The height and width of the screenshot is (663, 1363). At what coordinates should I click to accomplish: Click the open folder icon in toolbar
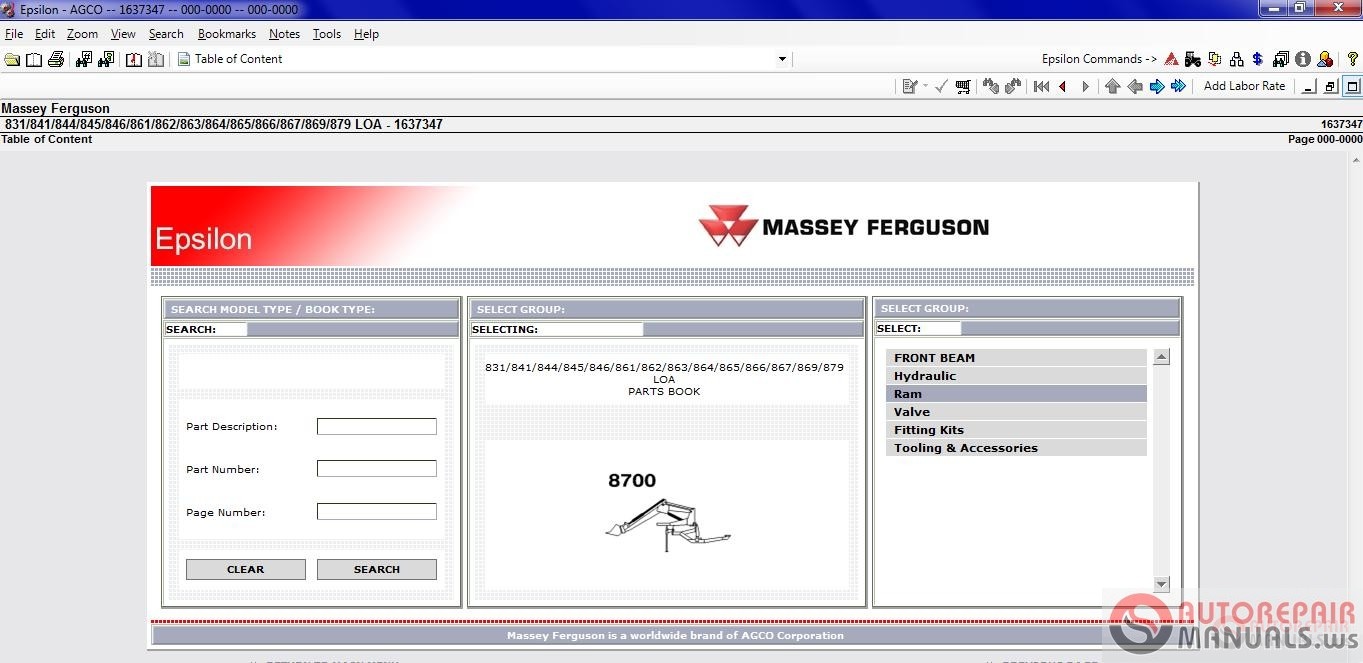pos(12,59)
